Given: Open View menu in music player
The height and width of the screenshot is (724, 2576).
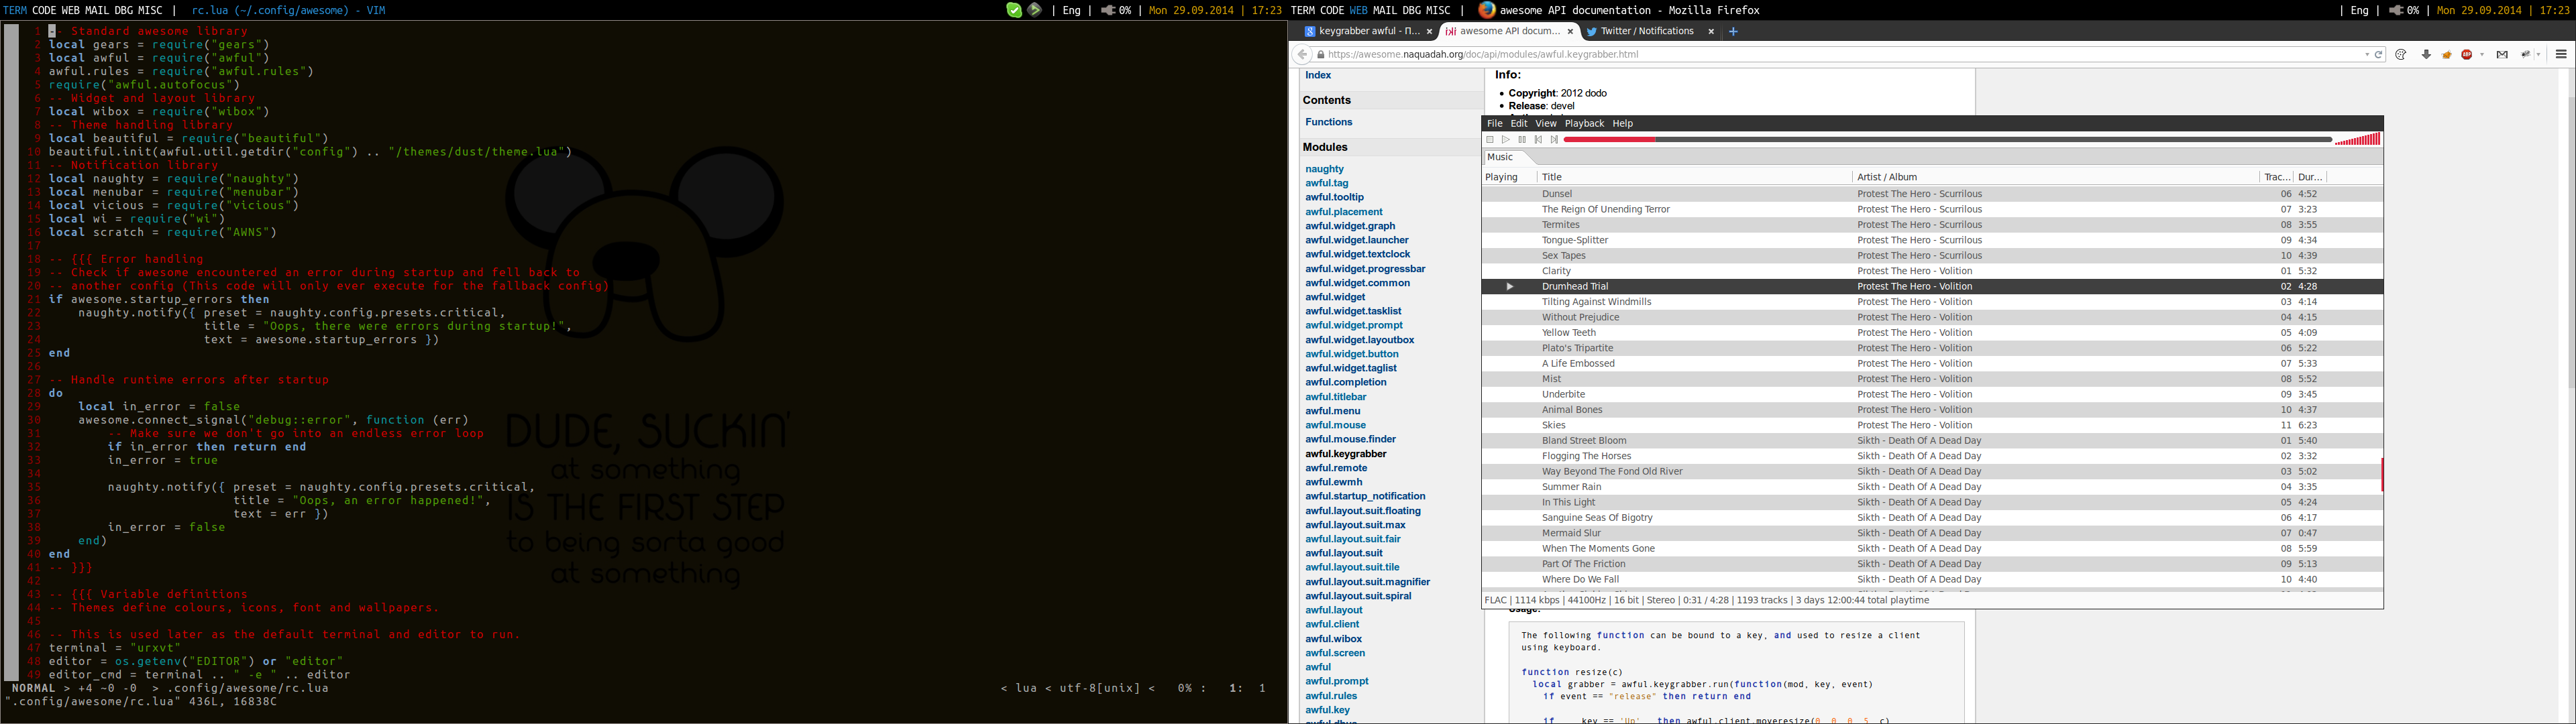Looking at the screenshot, I should pyautogui.click(x=1545, y=123).
